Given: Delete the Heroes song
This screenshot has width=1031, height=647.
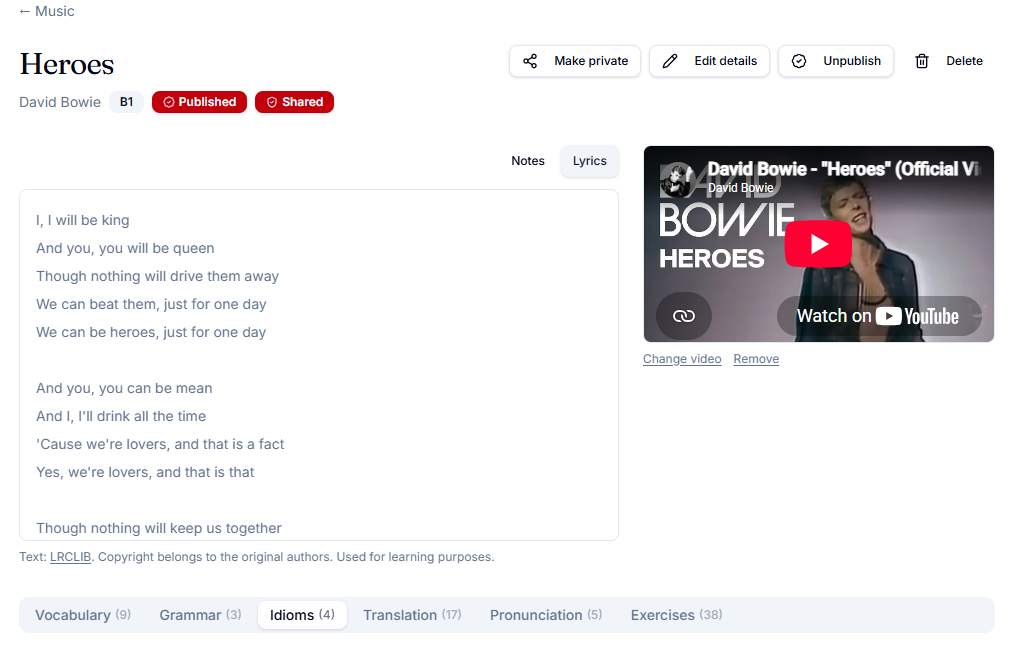Looking at the screenshot, I should 949,61.
